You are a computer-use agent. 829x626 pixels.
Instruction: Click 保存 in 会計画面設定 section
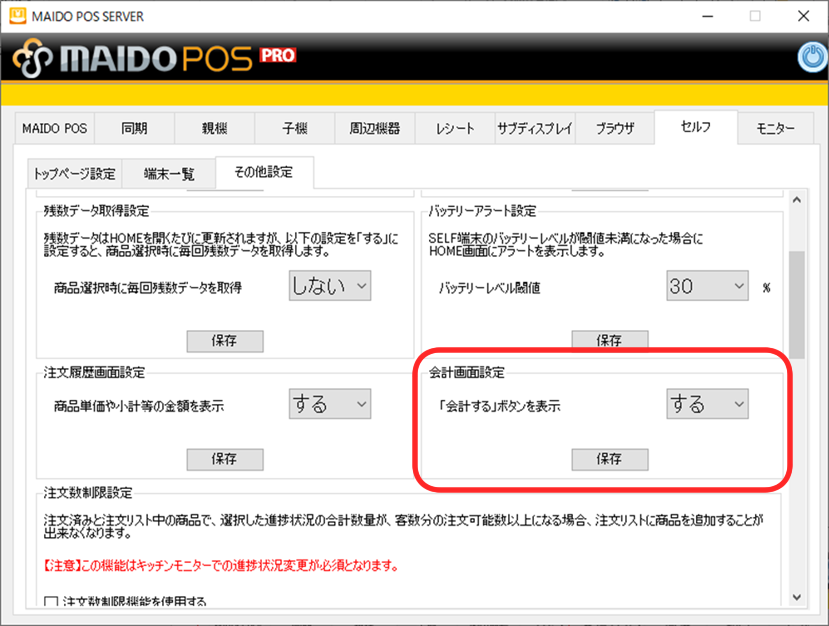610,459
